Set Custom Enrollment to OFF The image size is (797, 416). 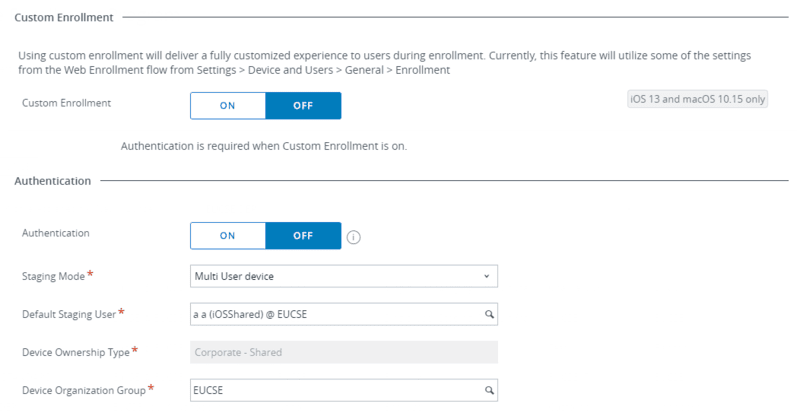[x=303, y=106]
